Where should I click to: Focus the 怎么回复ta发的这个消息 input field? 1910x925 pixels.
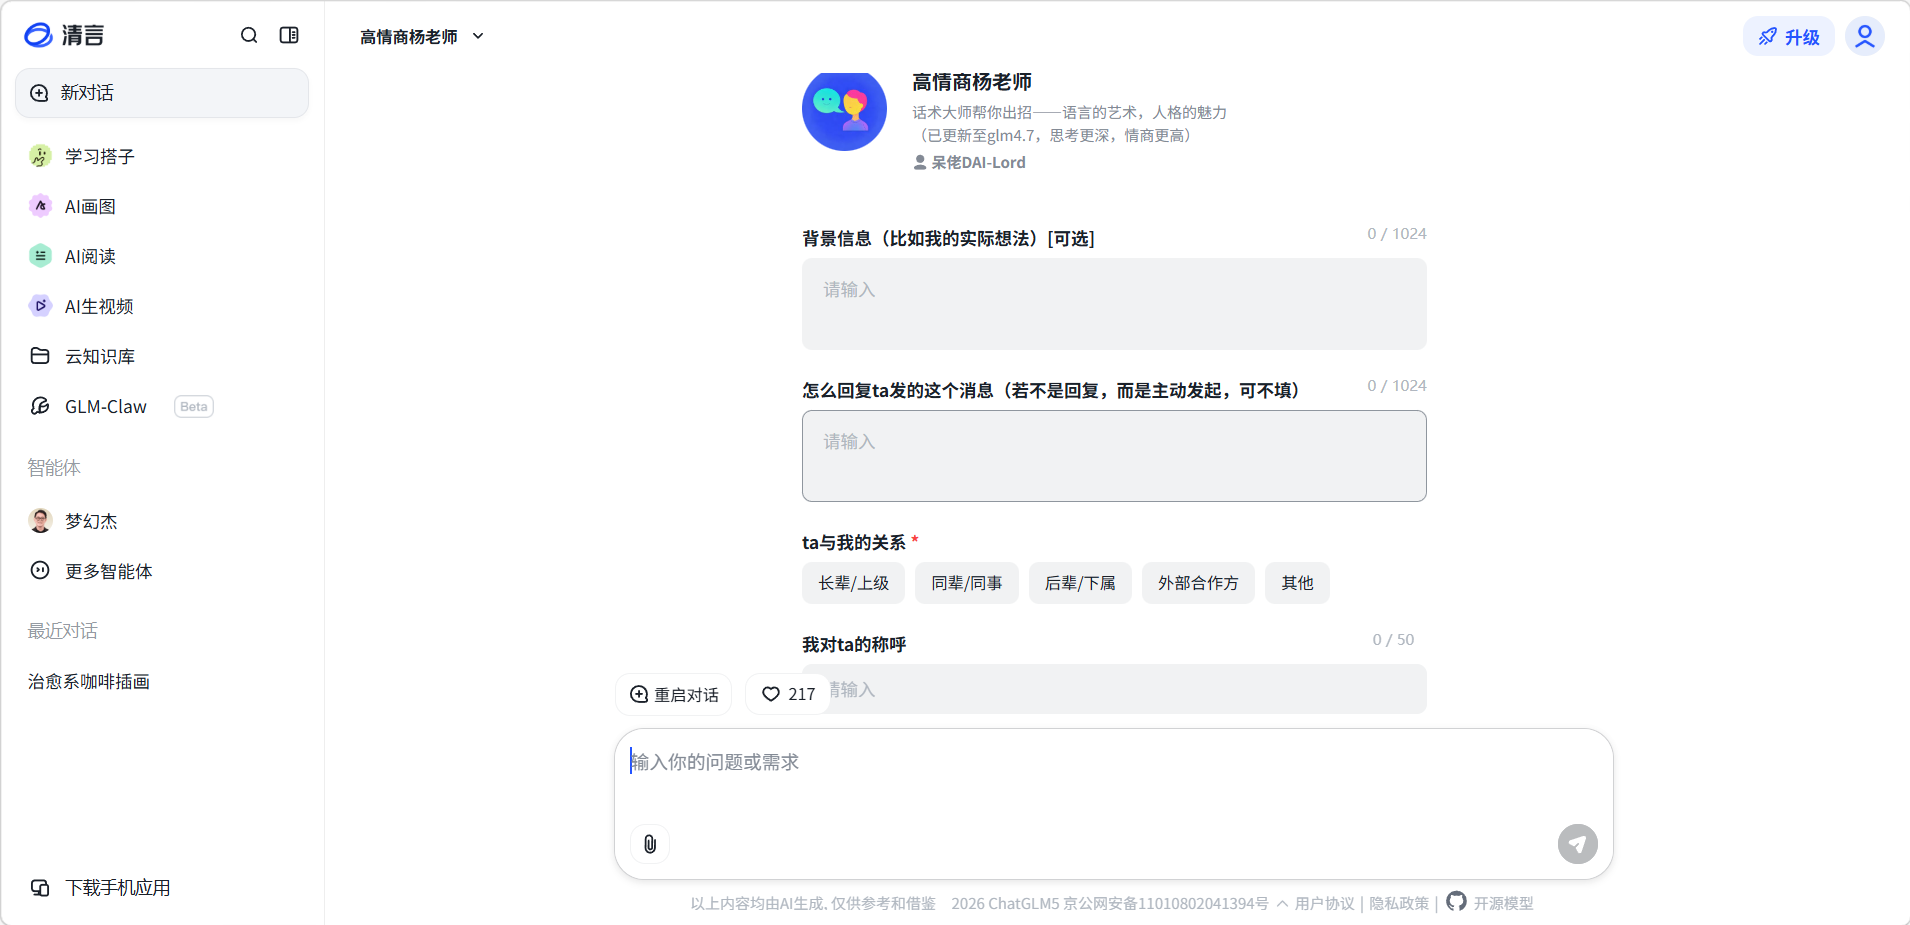pyautogui.click(x=1114, y=456)
